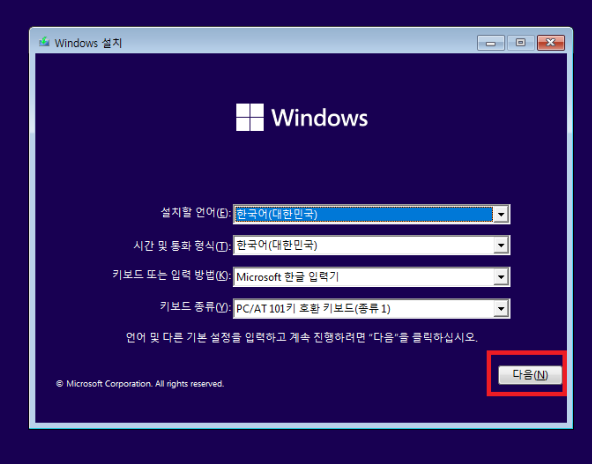This screenshot has width=592, height=464.
Task: Click the 설치할 언어(E) label
Action: 196,213
